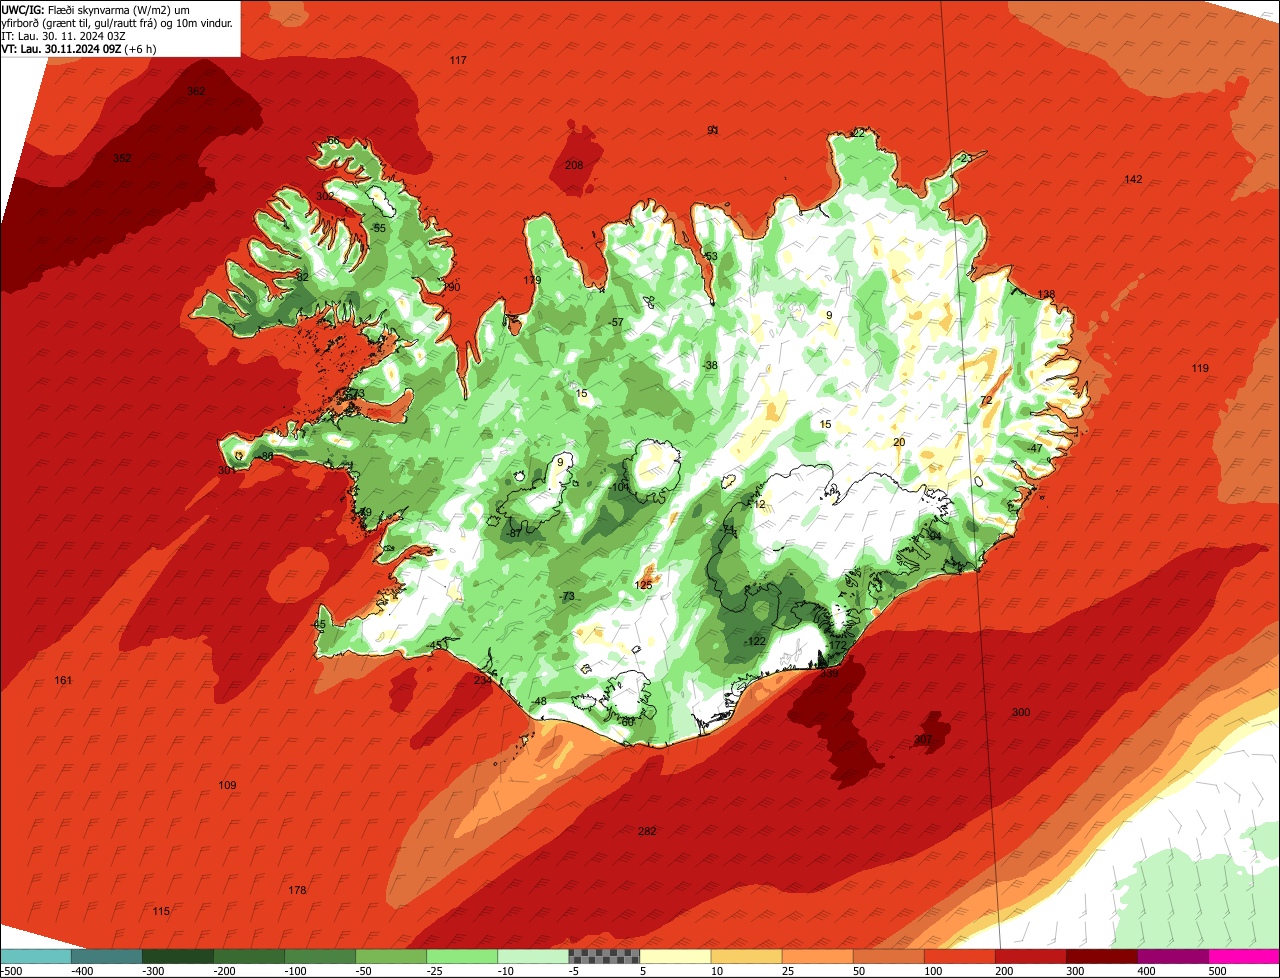Screen dimensions: 1280x978
Task: Click the legend swatch between -500 and -400
Action: [35, 956]
